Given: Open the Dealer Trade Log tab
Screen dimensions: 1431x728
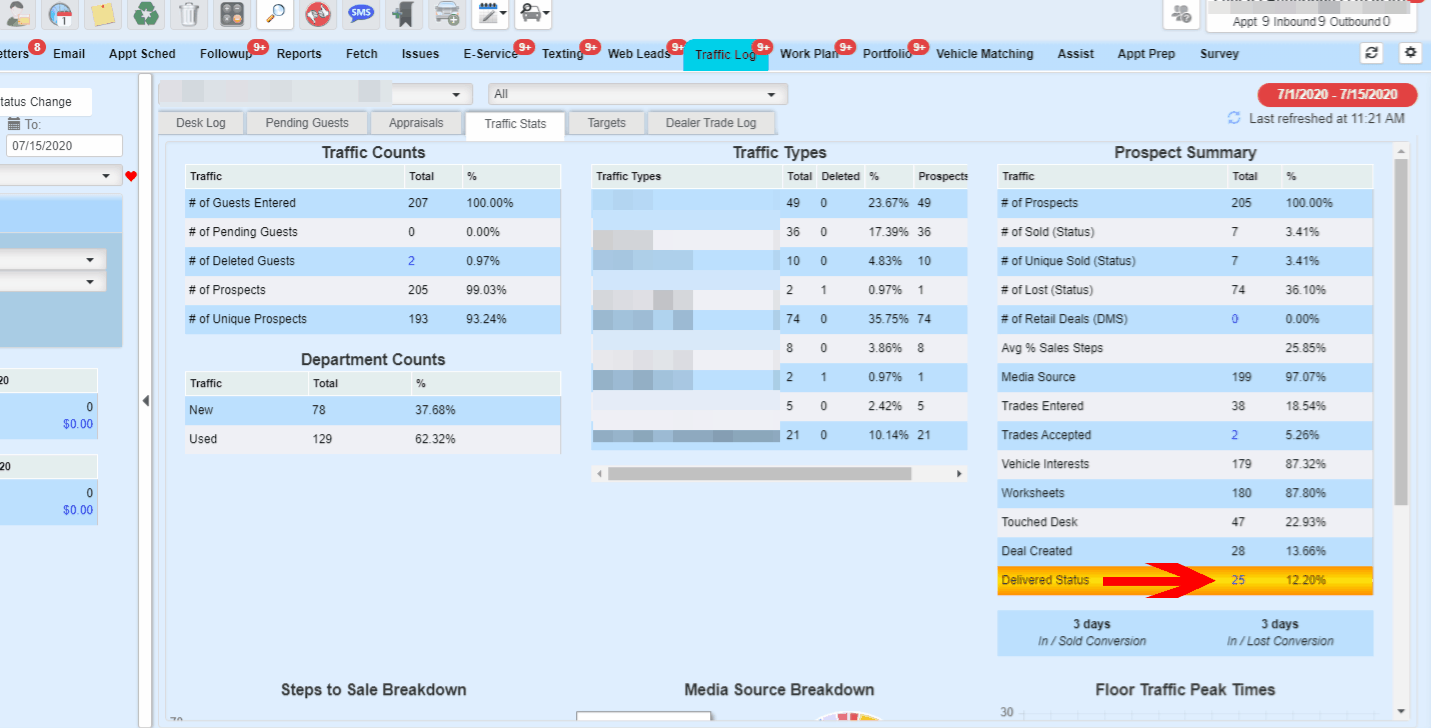Looking at the screenshot, I should click(x=711, y=123).
